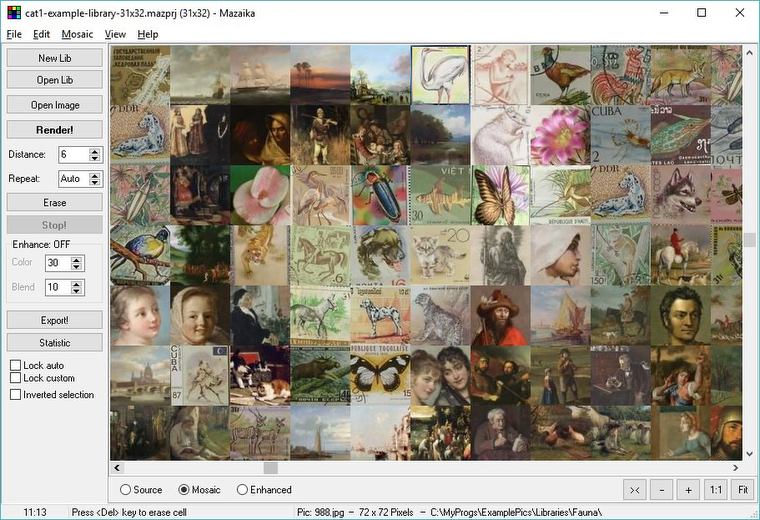The height and width of the screenshot is (520, 760).
Task: Click the Fit zoom button
Action: tap(743, 490)
